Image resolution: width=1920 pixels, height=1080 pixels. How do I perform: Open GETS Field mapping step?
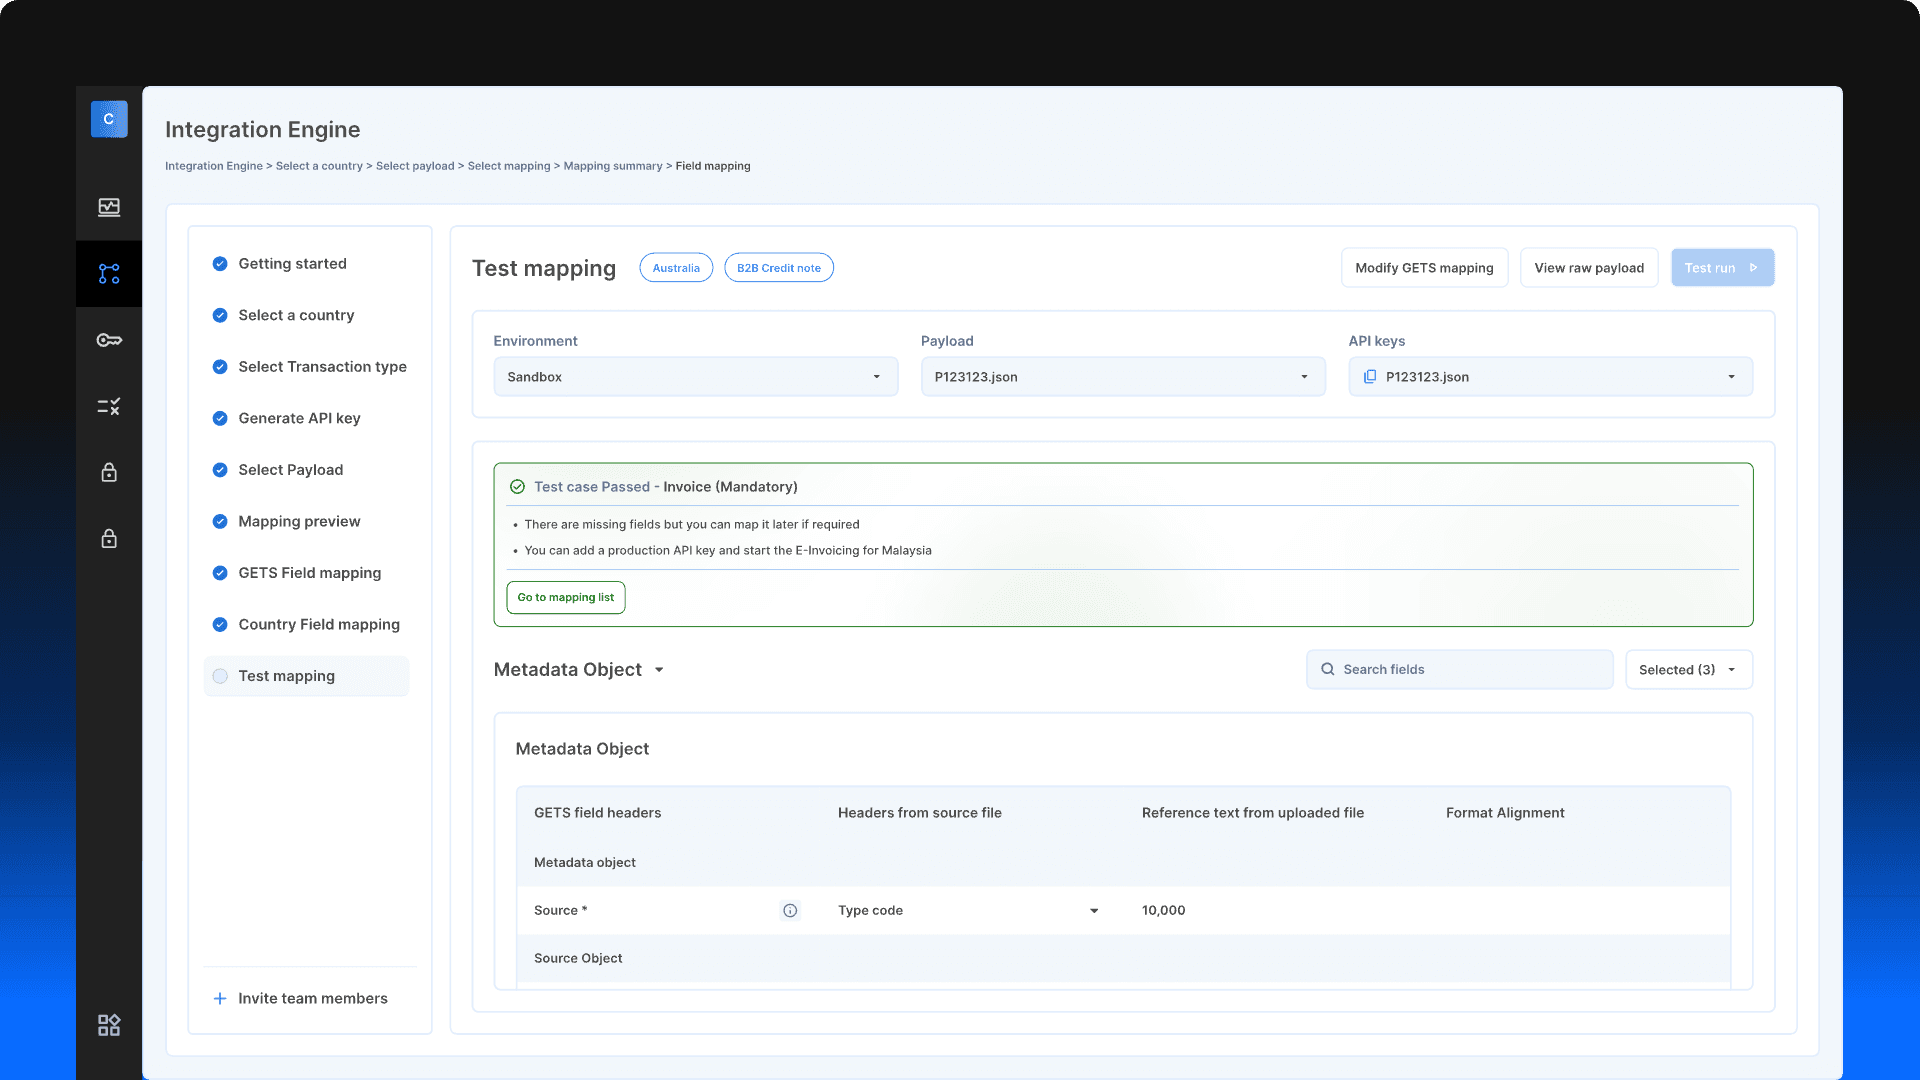(x=309, y=573)
